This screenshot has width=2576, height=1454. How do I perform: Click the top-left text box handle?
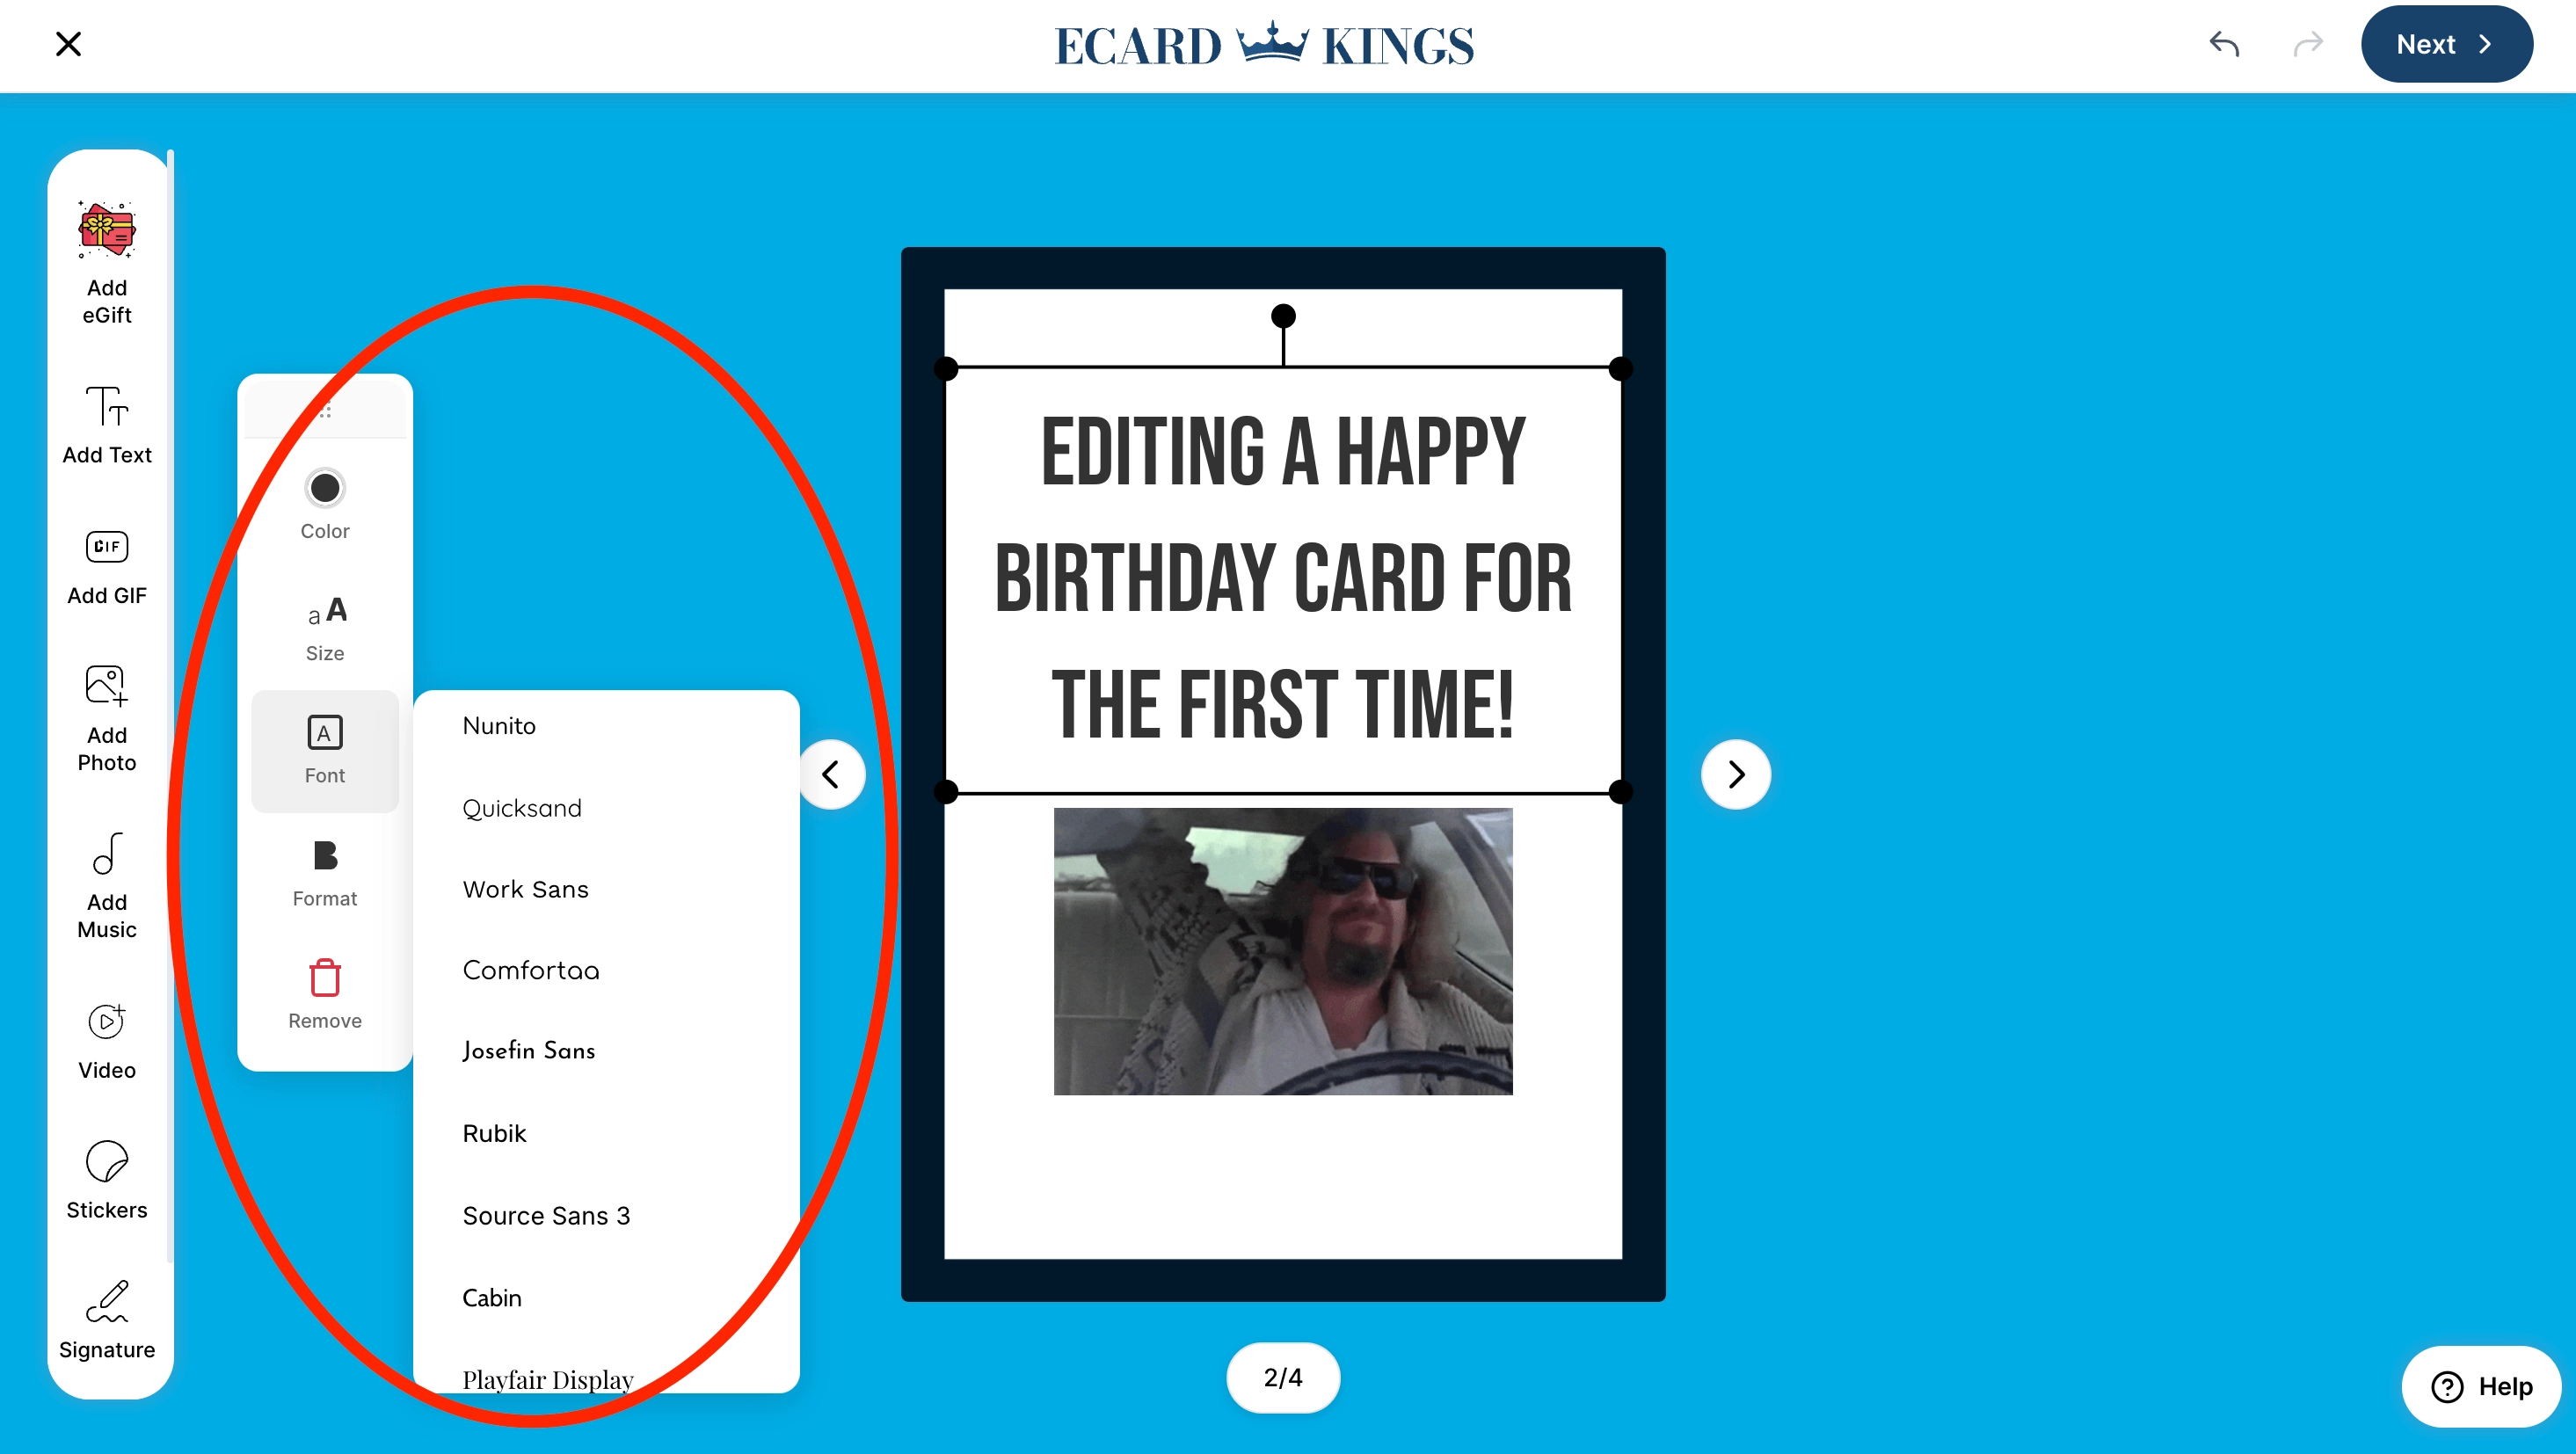click(x=946, y=368)
